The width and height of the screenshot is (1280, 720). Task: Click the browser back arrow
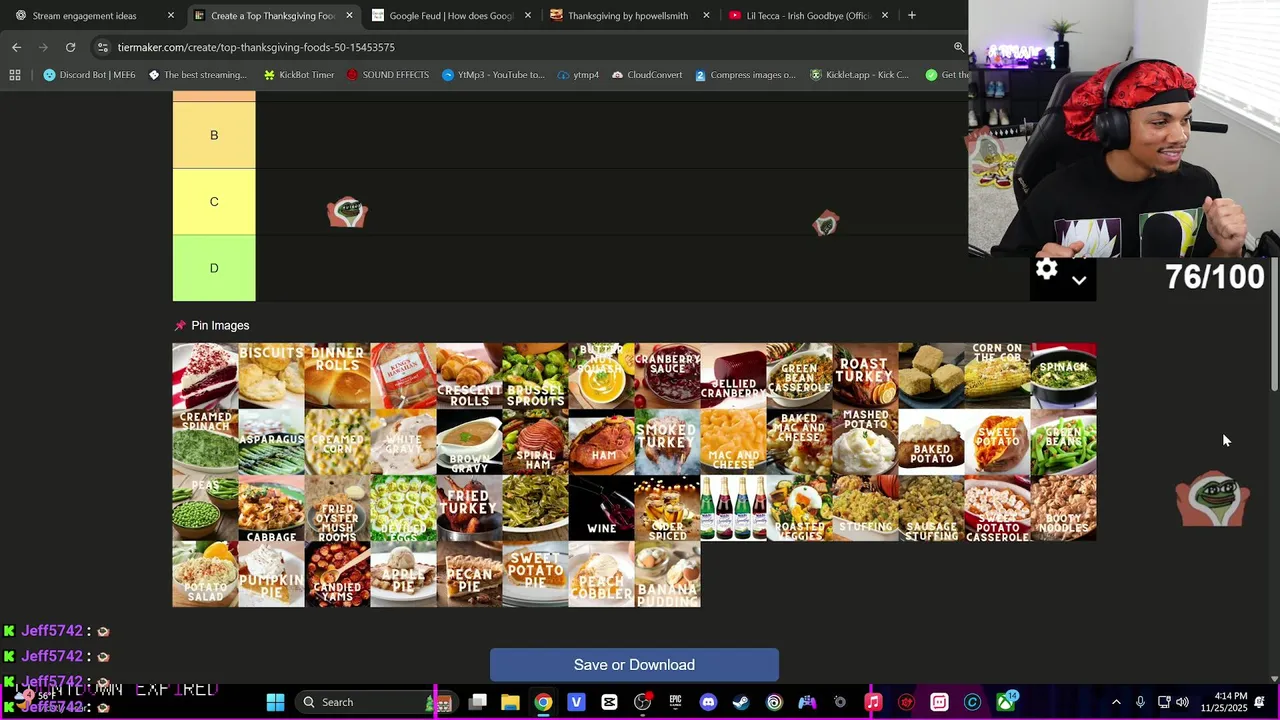tap(17, 47)
